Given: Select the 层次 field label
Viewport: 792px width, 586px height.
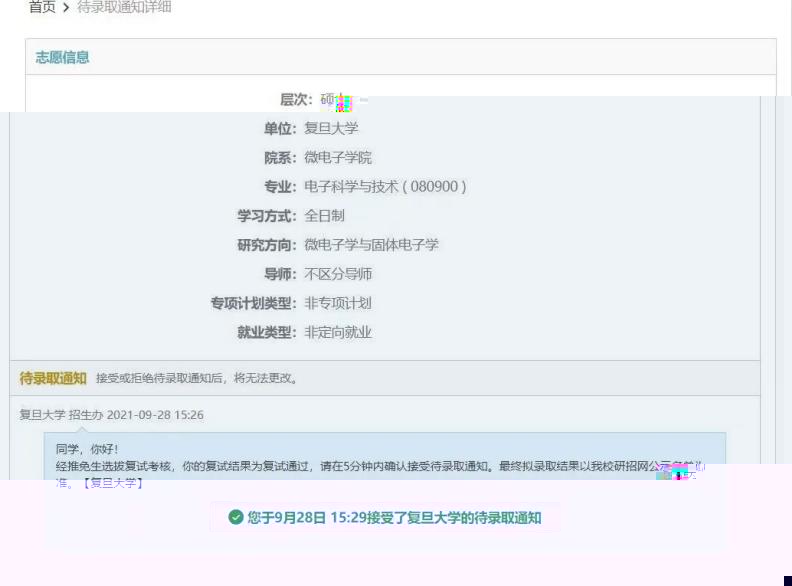Looking at the screenshot, I should coord(296,100).
